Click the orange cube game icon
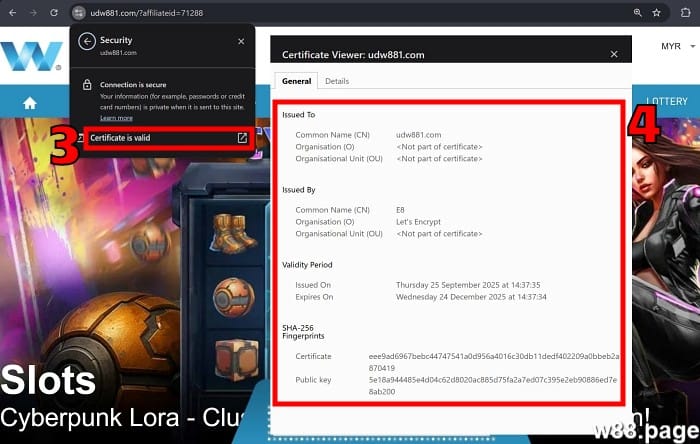 [237, 359]
